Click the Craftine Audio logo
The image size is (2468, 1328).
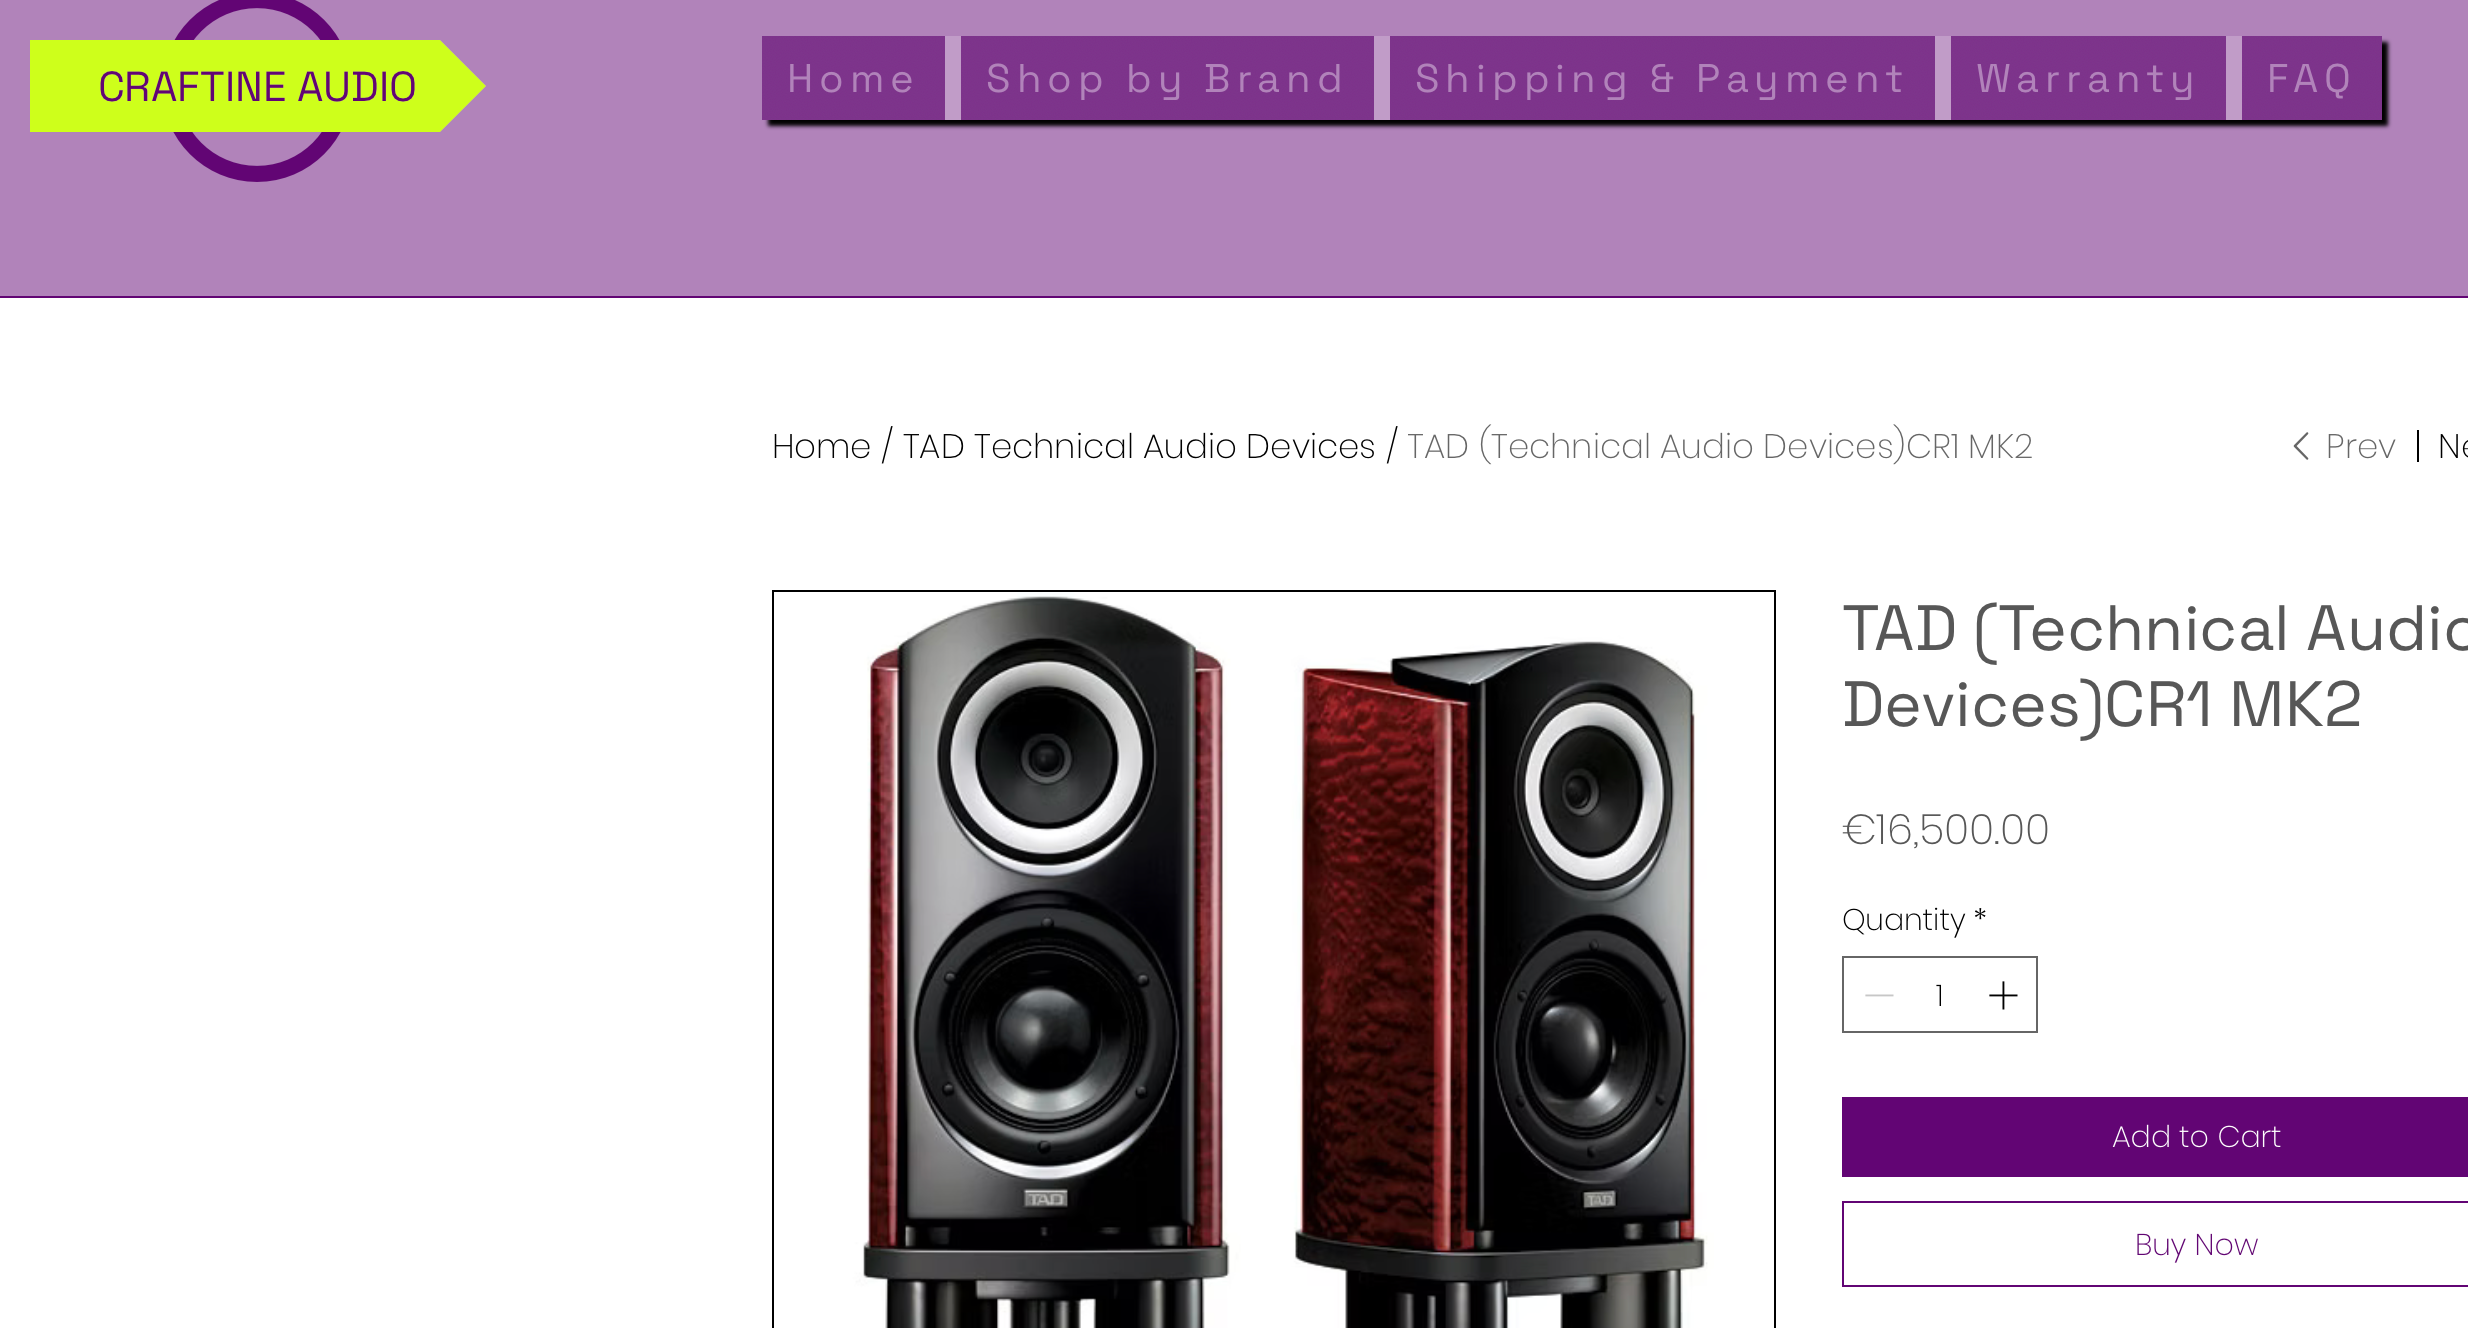pyautogui.click(x=257, y=87)
